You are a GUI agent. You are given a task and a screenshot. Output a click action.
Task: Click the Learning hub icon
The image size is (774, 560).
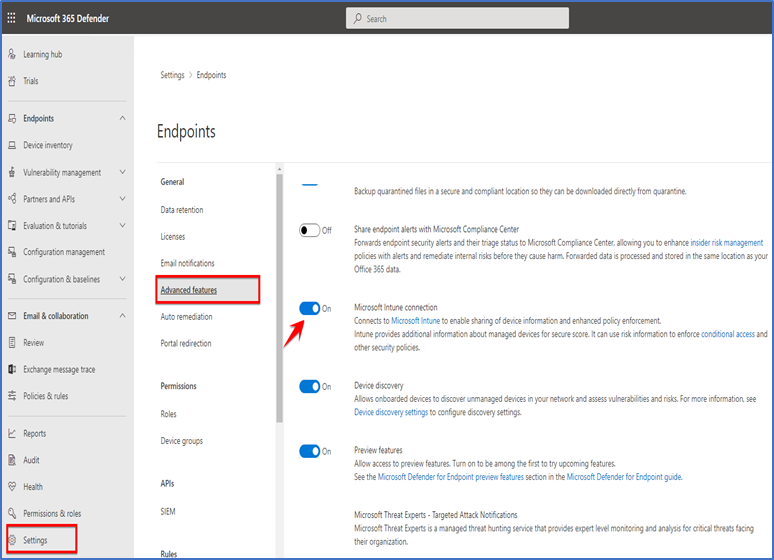pyautogui.click(x=12, y=54)
